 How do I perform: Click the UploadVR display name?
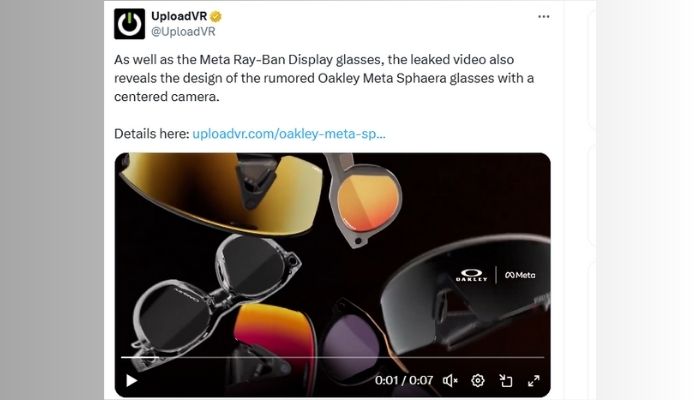pyautogui.click(x=179, y=16)
